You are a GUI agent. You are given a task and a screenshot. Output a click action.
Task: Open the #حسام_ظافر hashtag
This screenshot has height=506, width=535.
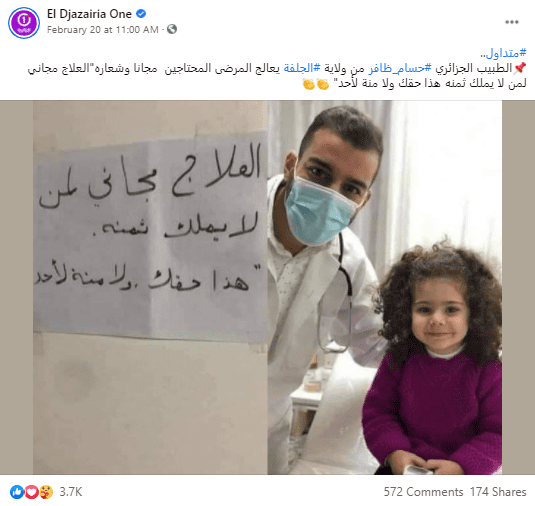(400, 68)
